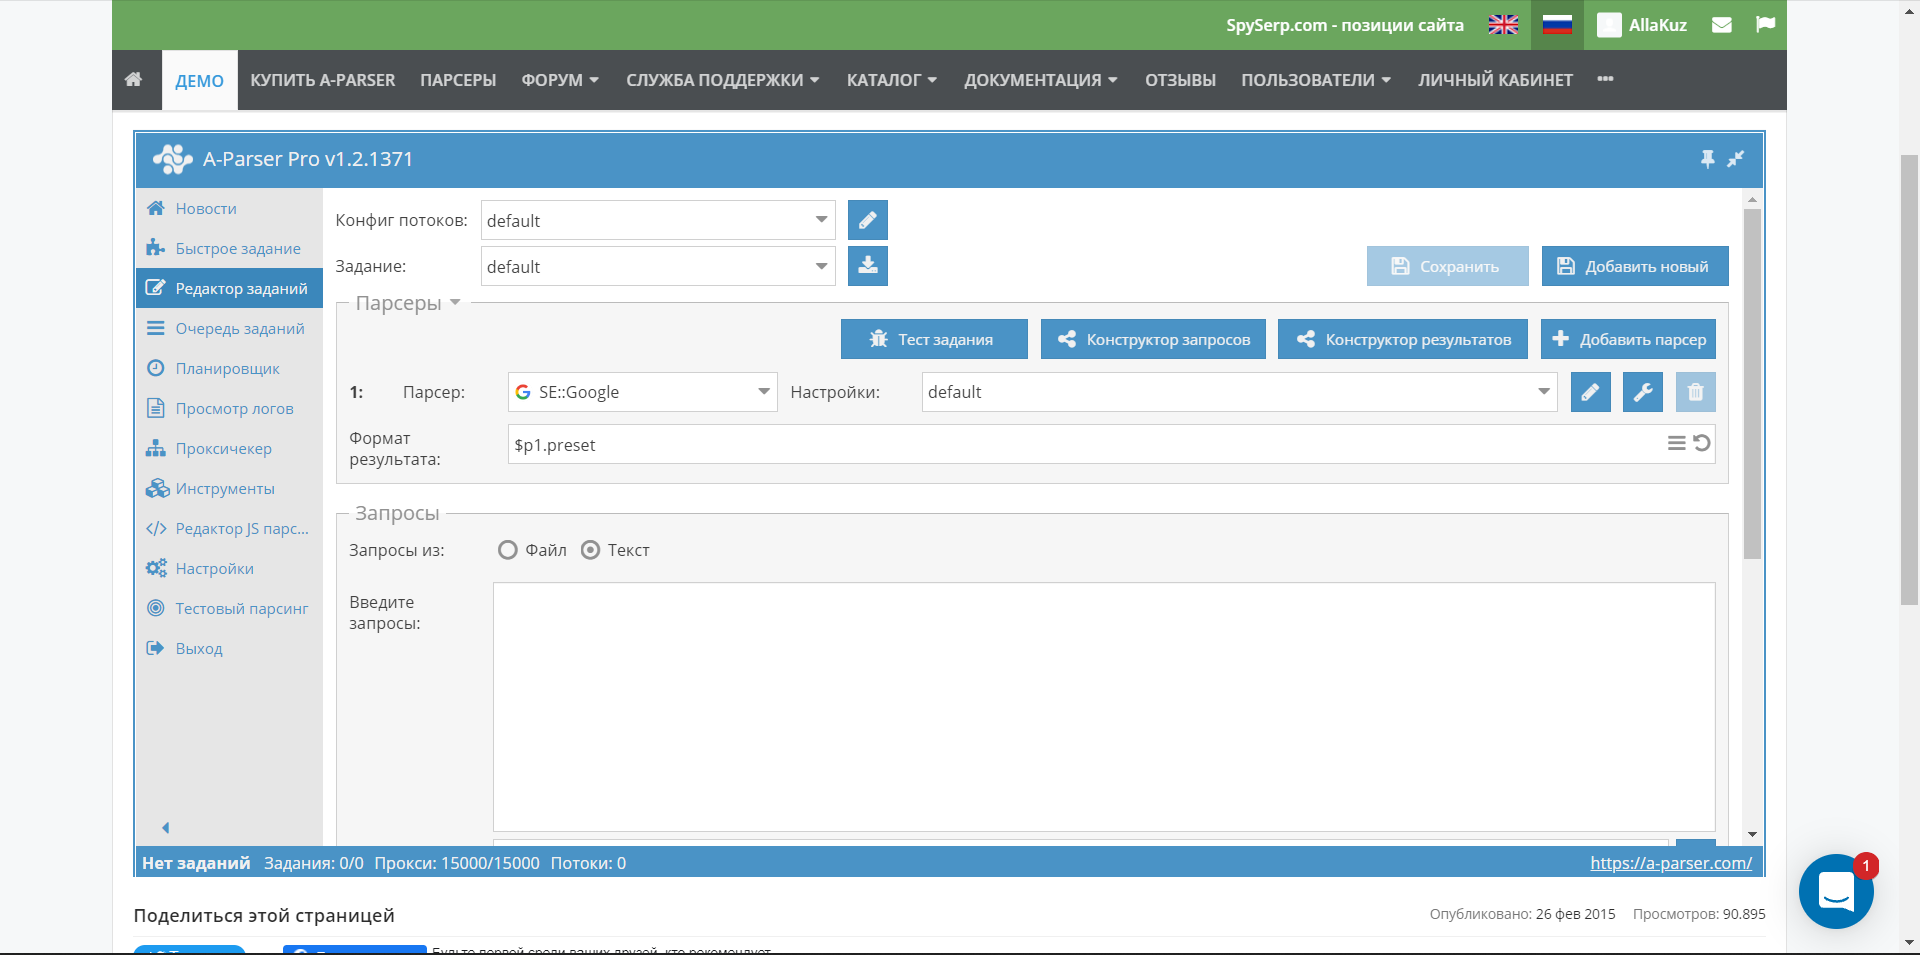Open Быстрое задание in the sidebar
This screenshot has height=955, width=1920.
(229, 248)
